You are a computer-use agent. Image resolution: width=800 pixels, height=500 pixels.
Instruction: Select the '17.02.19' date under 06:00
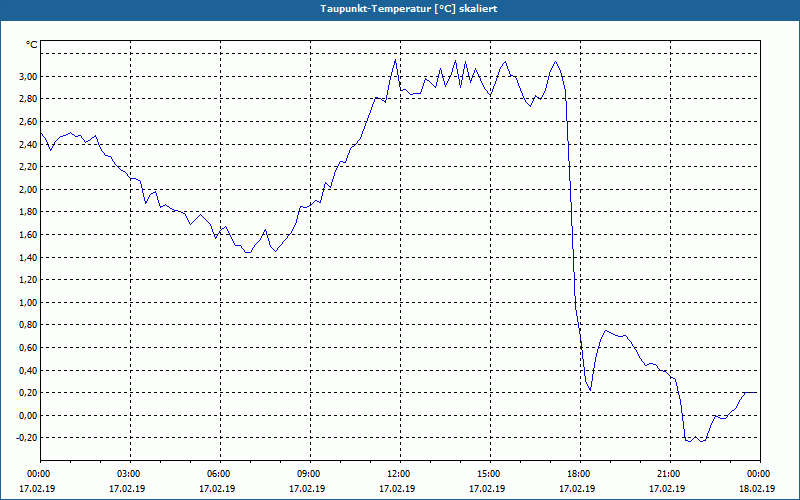tap(217, 489)
